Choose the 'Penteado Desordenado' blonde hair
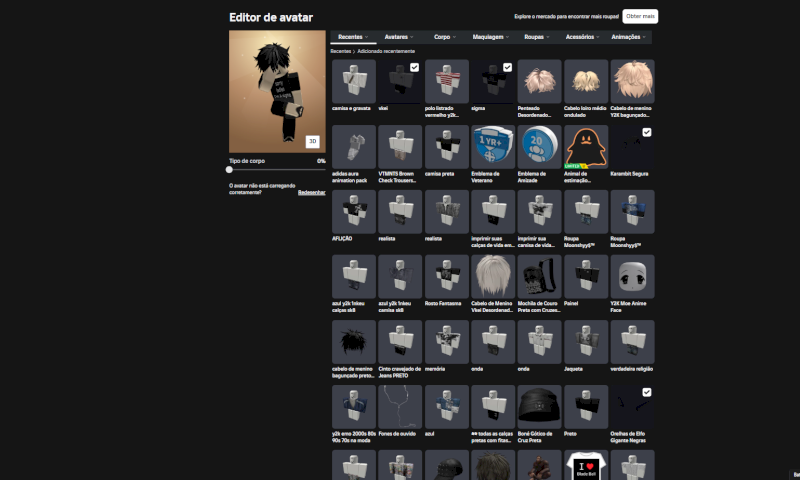The height and width of the screenshot is (480, 800). pos(539,82)
